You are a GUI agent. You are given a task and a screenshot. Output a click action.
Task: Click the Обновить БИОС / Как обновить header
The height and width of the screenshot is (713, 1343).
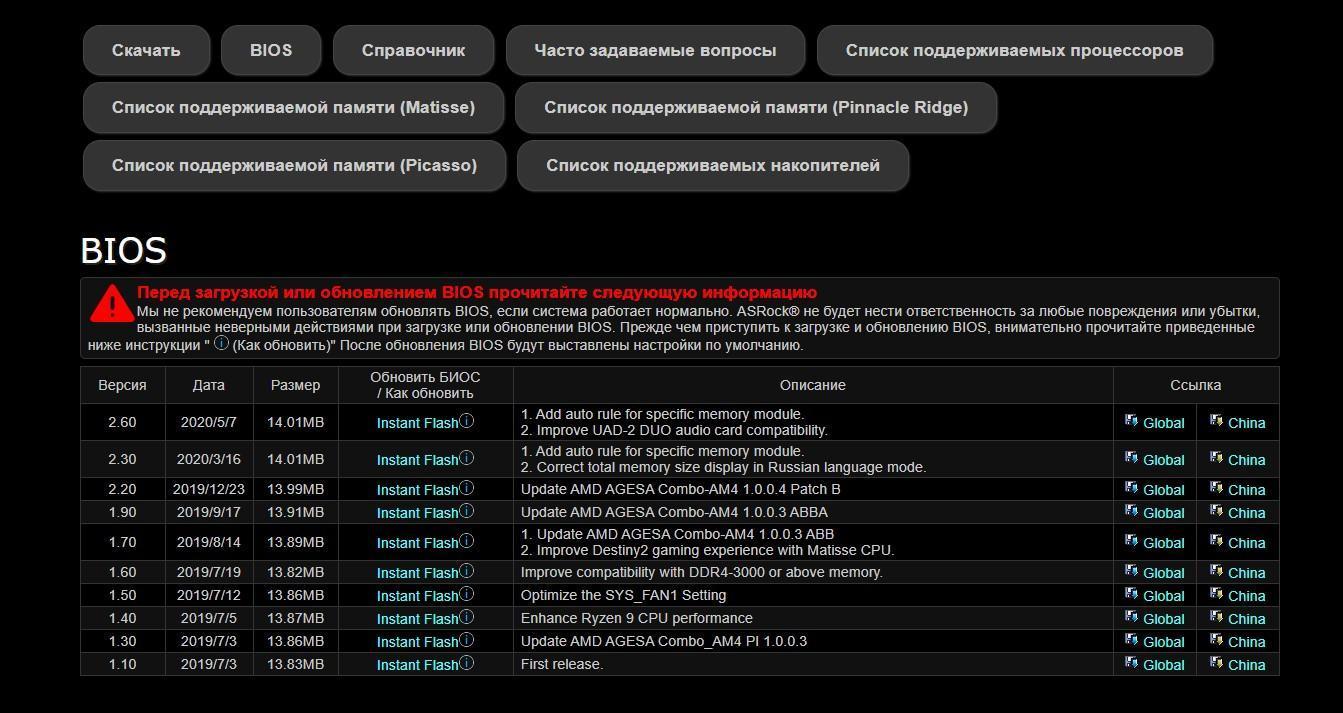425,385
